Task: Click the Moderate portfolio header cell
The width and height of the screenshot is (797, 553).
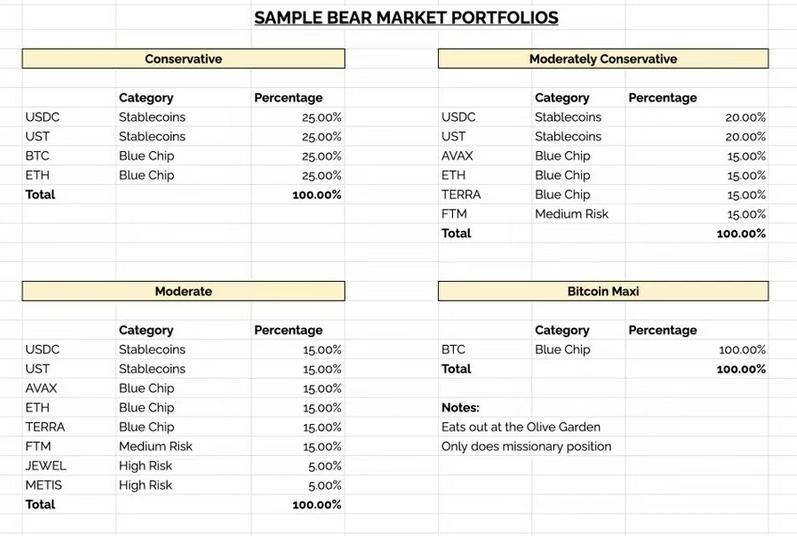Action: coord(183,291)
